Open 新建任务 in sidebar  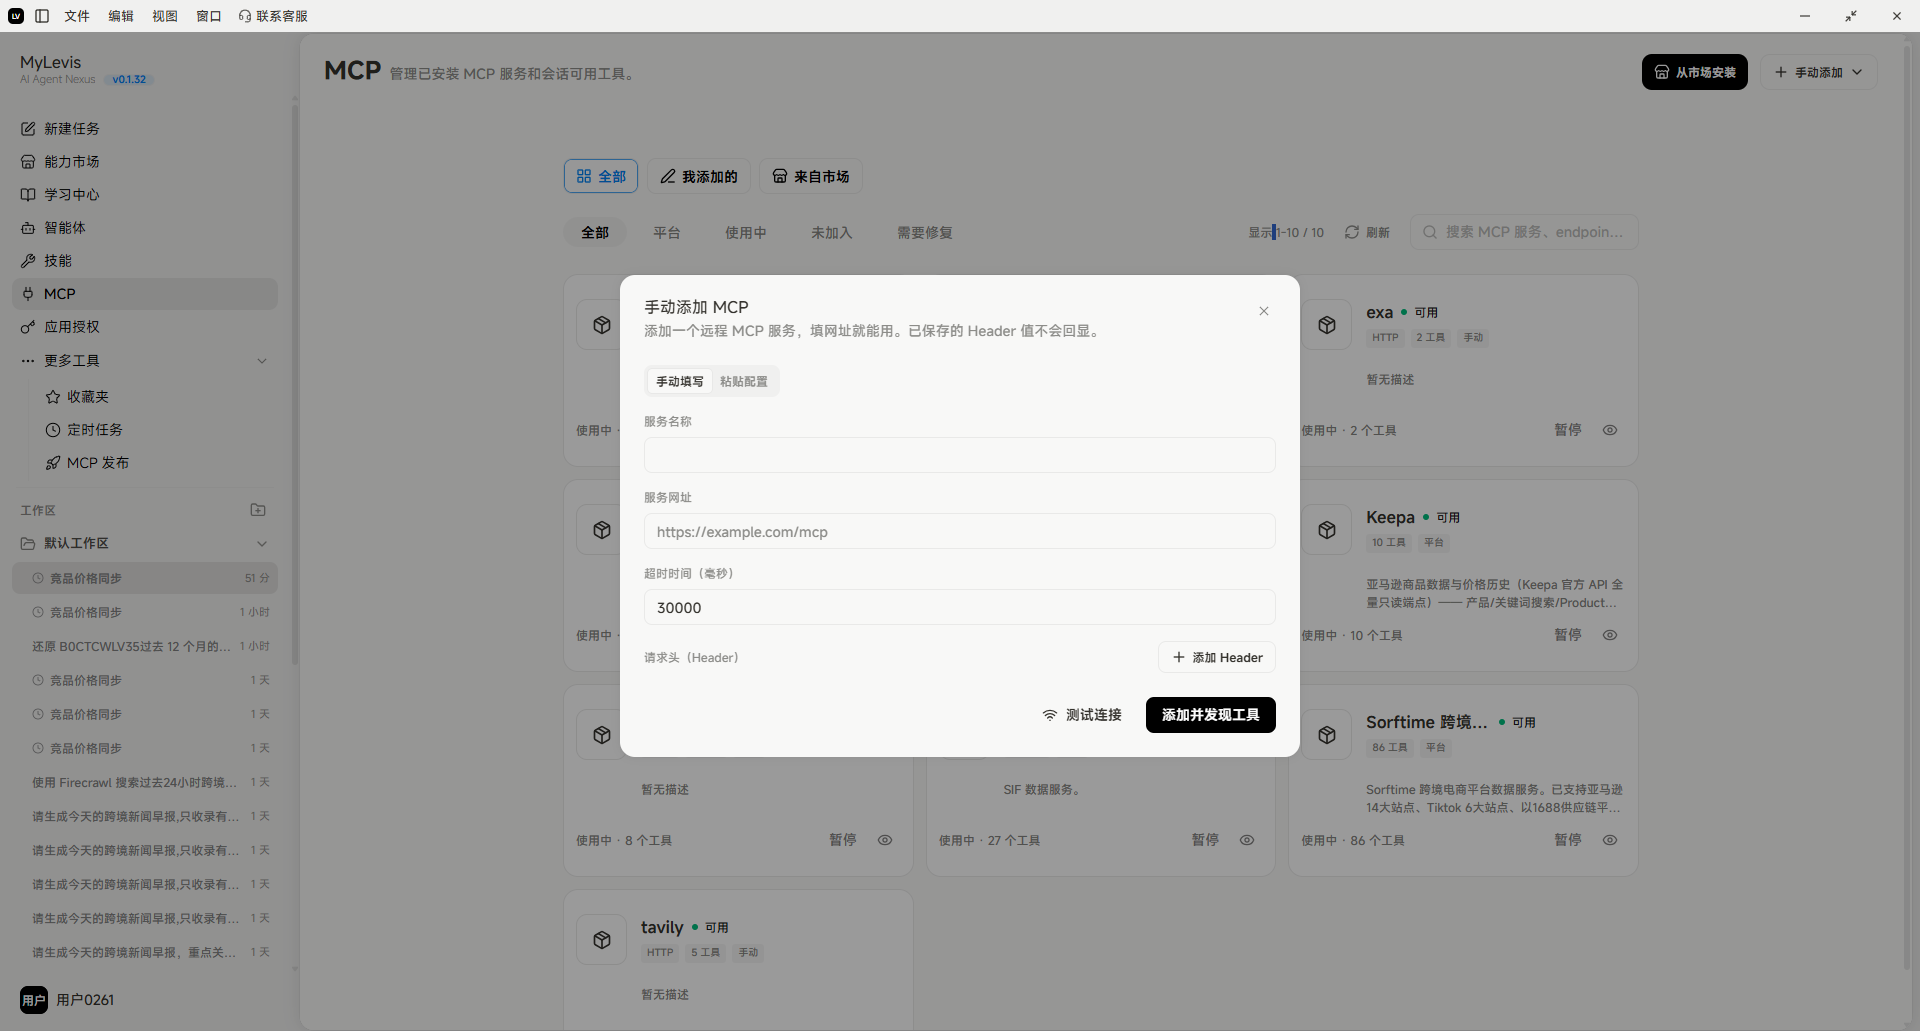click(145, 128)
